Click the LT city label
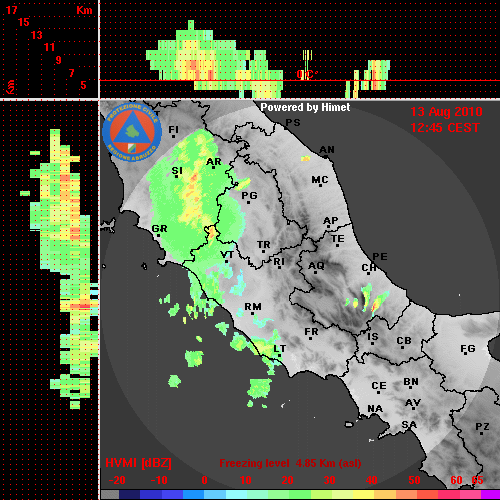 pos(280,349)
